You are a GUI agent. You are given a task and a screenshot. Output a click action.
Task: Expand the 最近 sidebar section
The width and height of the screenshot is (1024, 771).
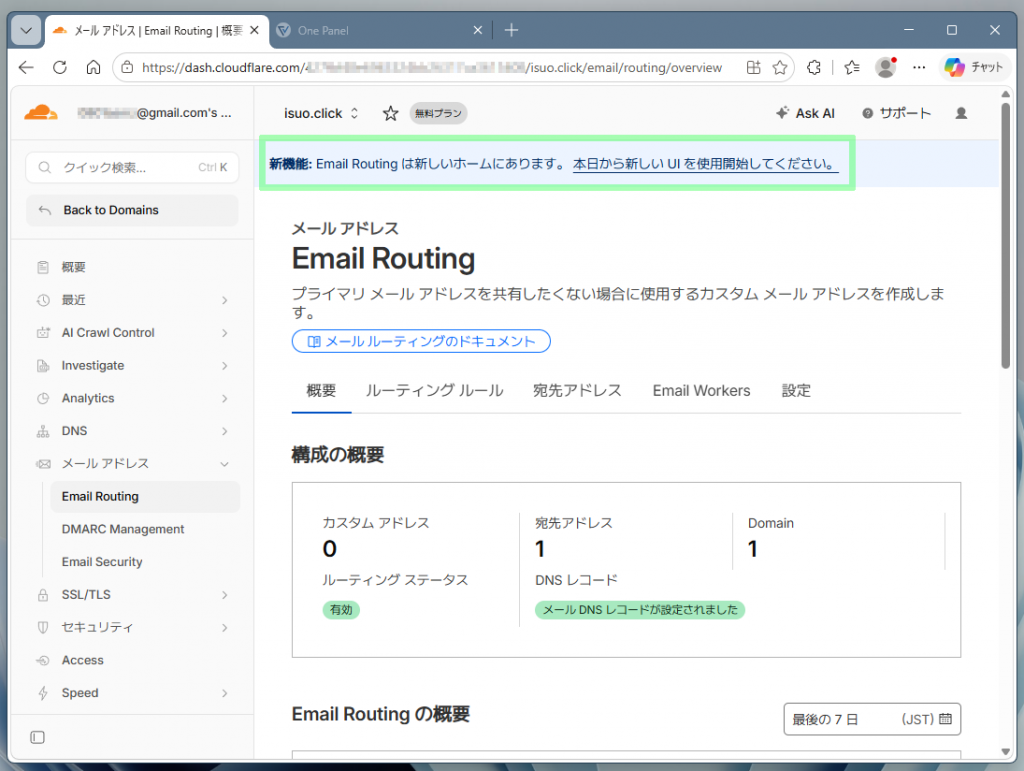(x=133, y=300)
